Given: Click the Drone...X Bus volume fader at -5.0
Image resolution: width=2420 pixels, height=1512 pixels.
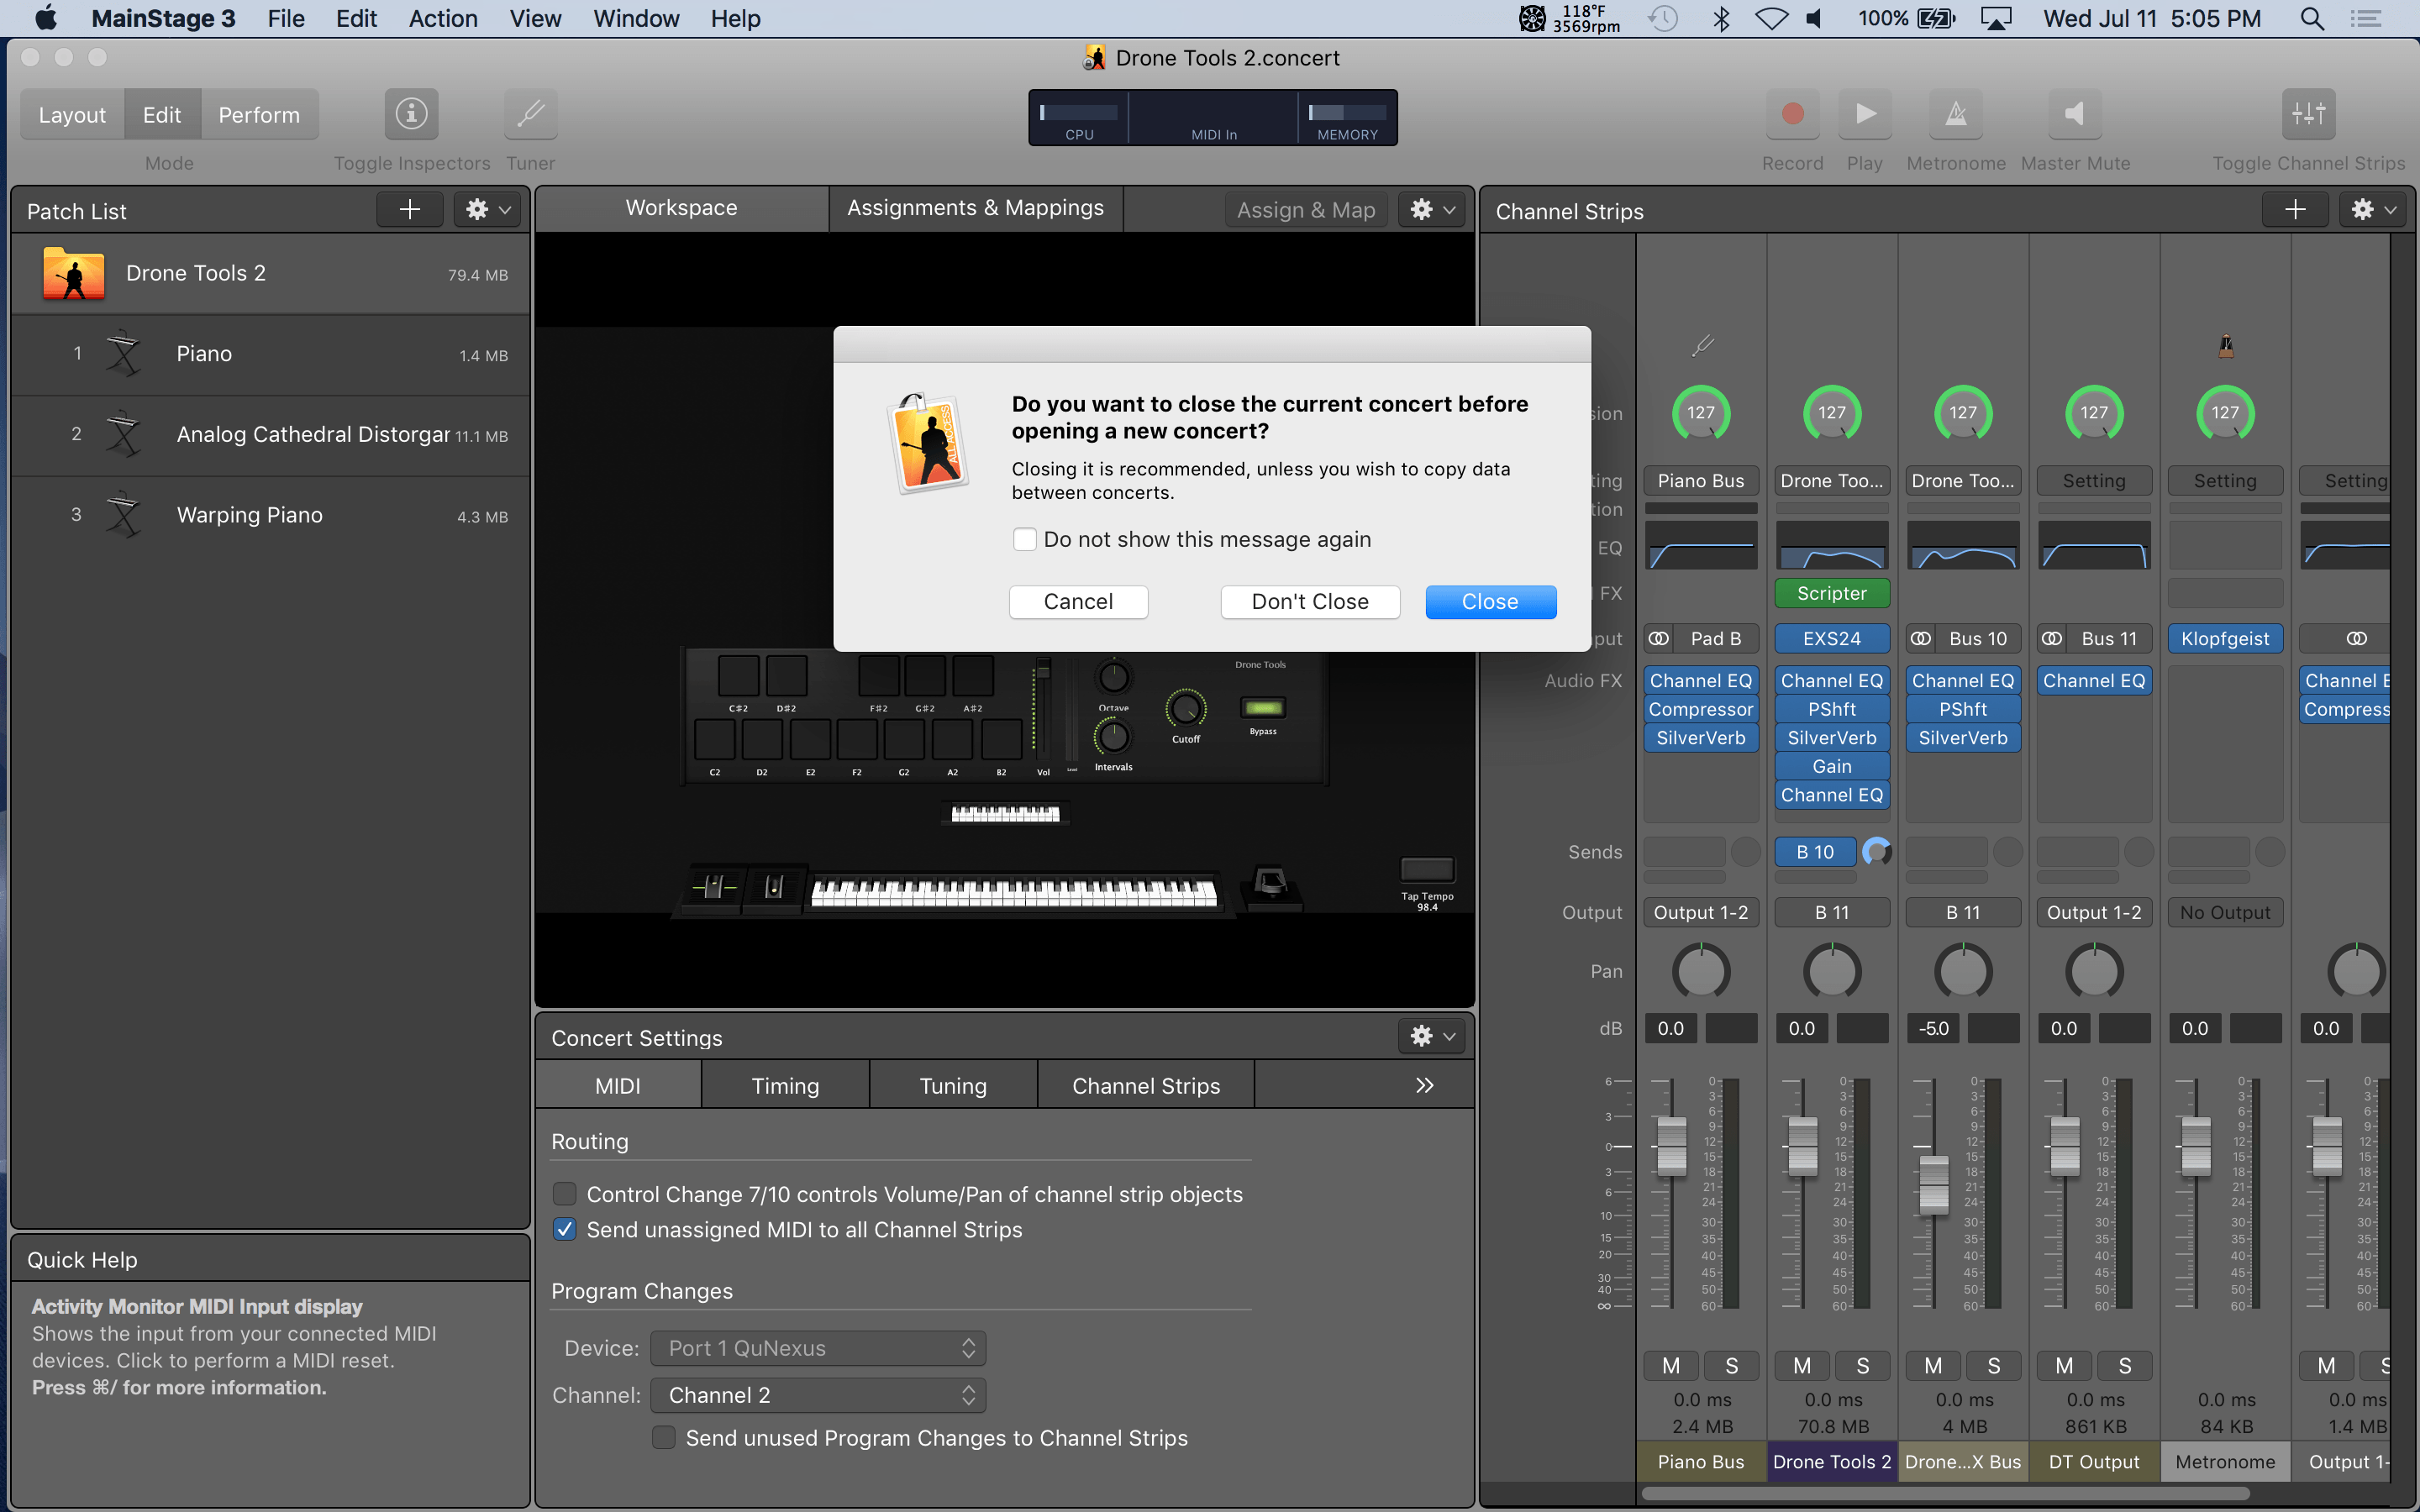Looking at the screenshot, I should tap(1933, 1184).
